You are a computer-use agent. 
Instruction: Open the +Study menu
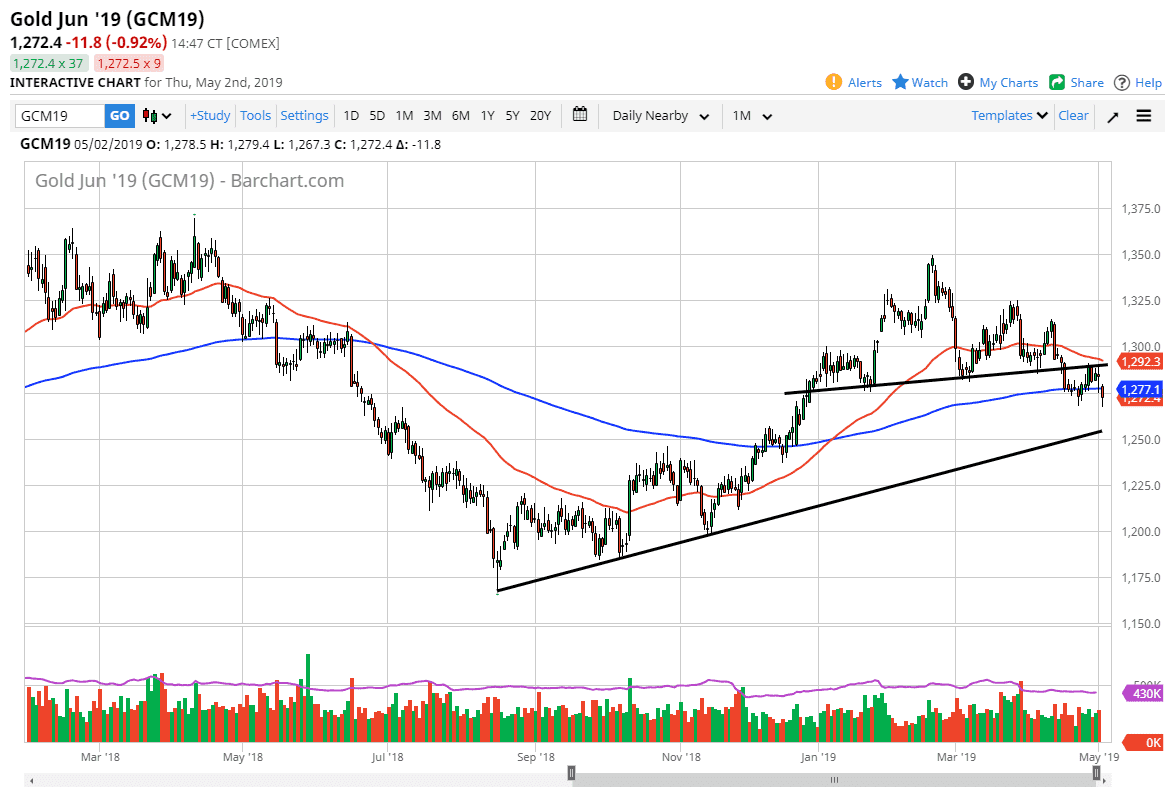click(210, 115)
